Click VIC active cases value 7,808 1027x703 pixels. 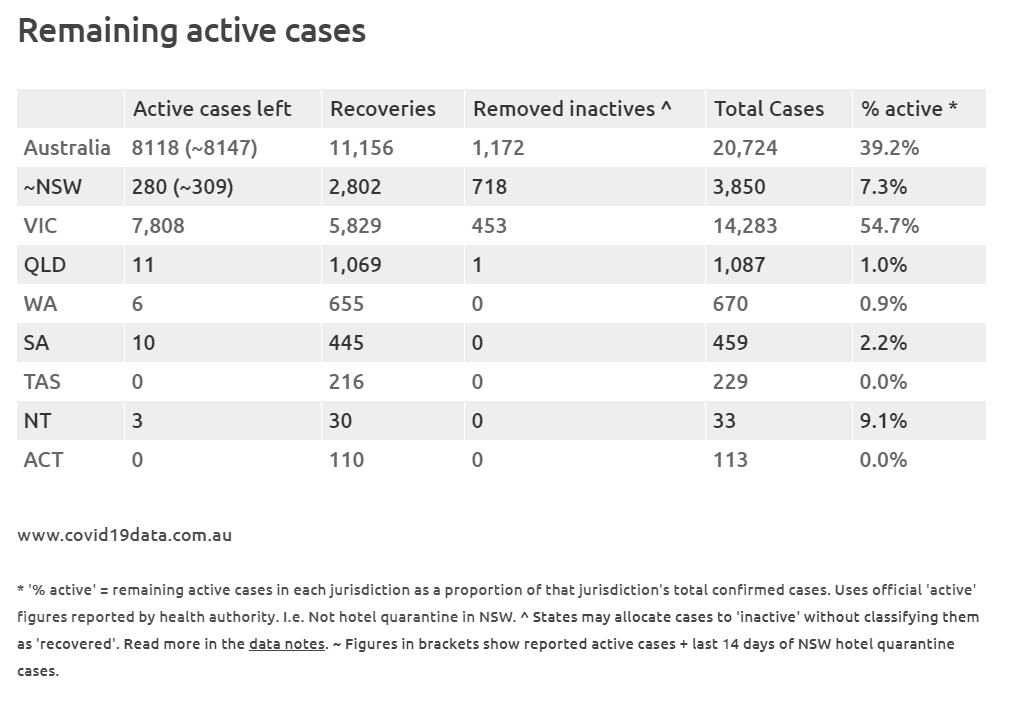pos(158,226)
